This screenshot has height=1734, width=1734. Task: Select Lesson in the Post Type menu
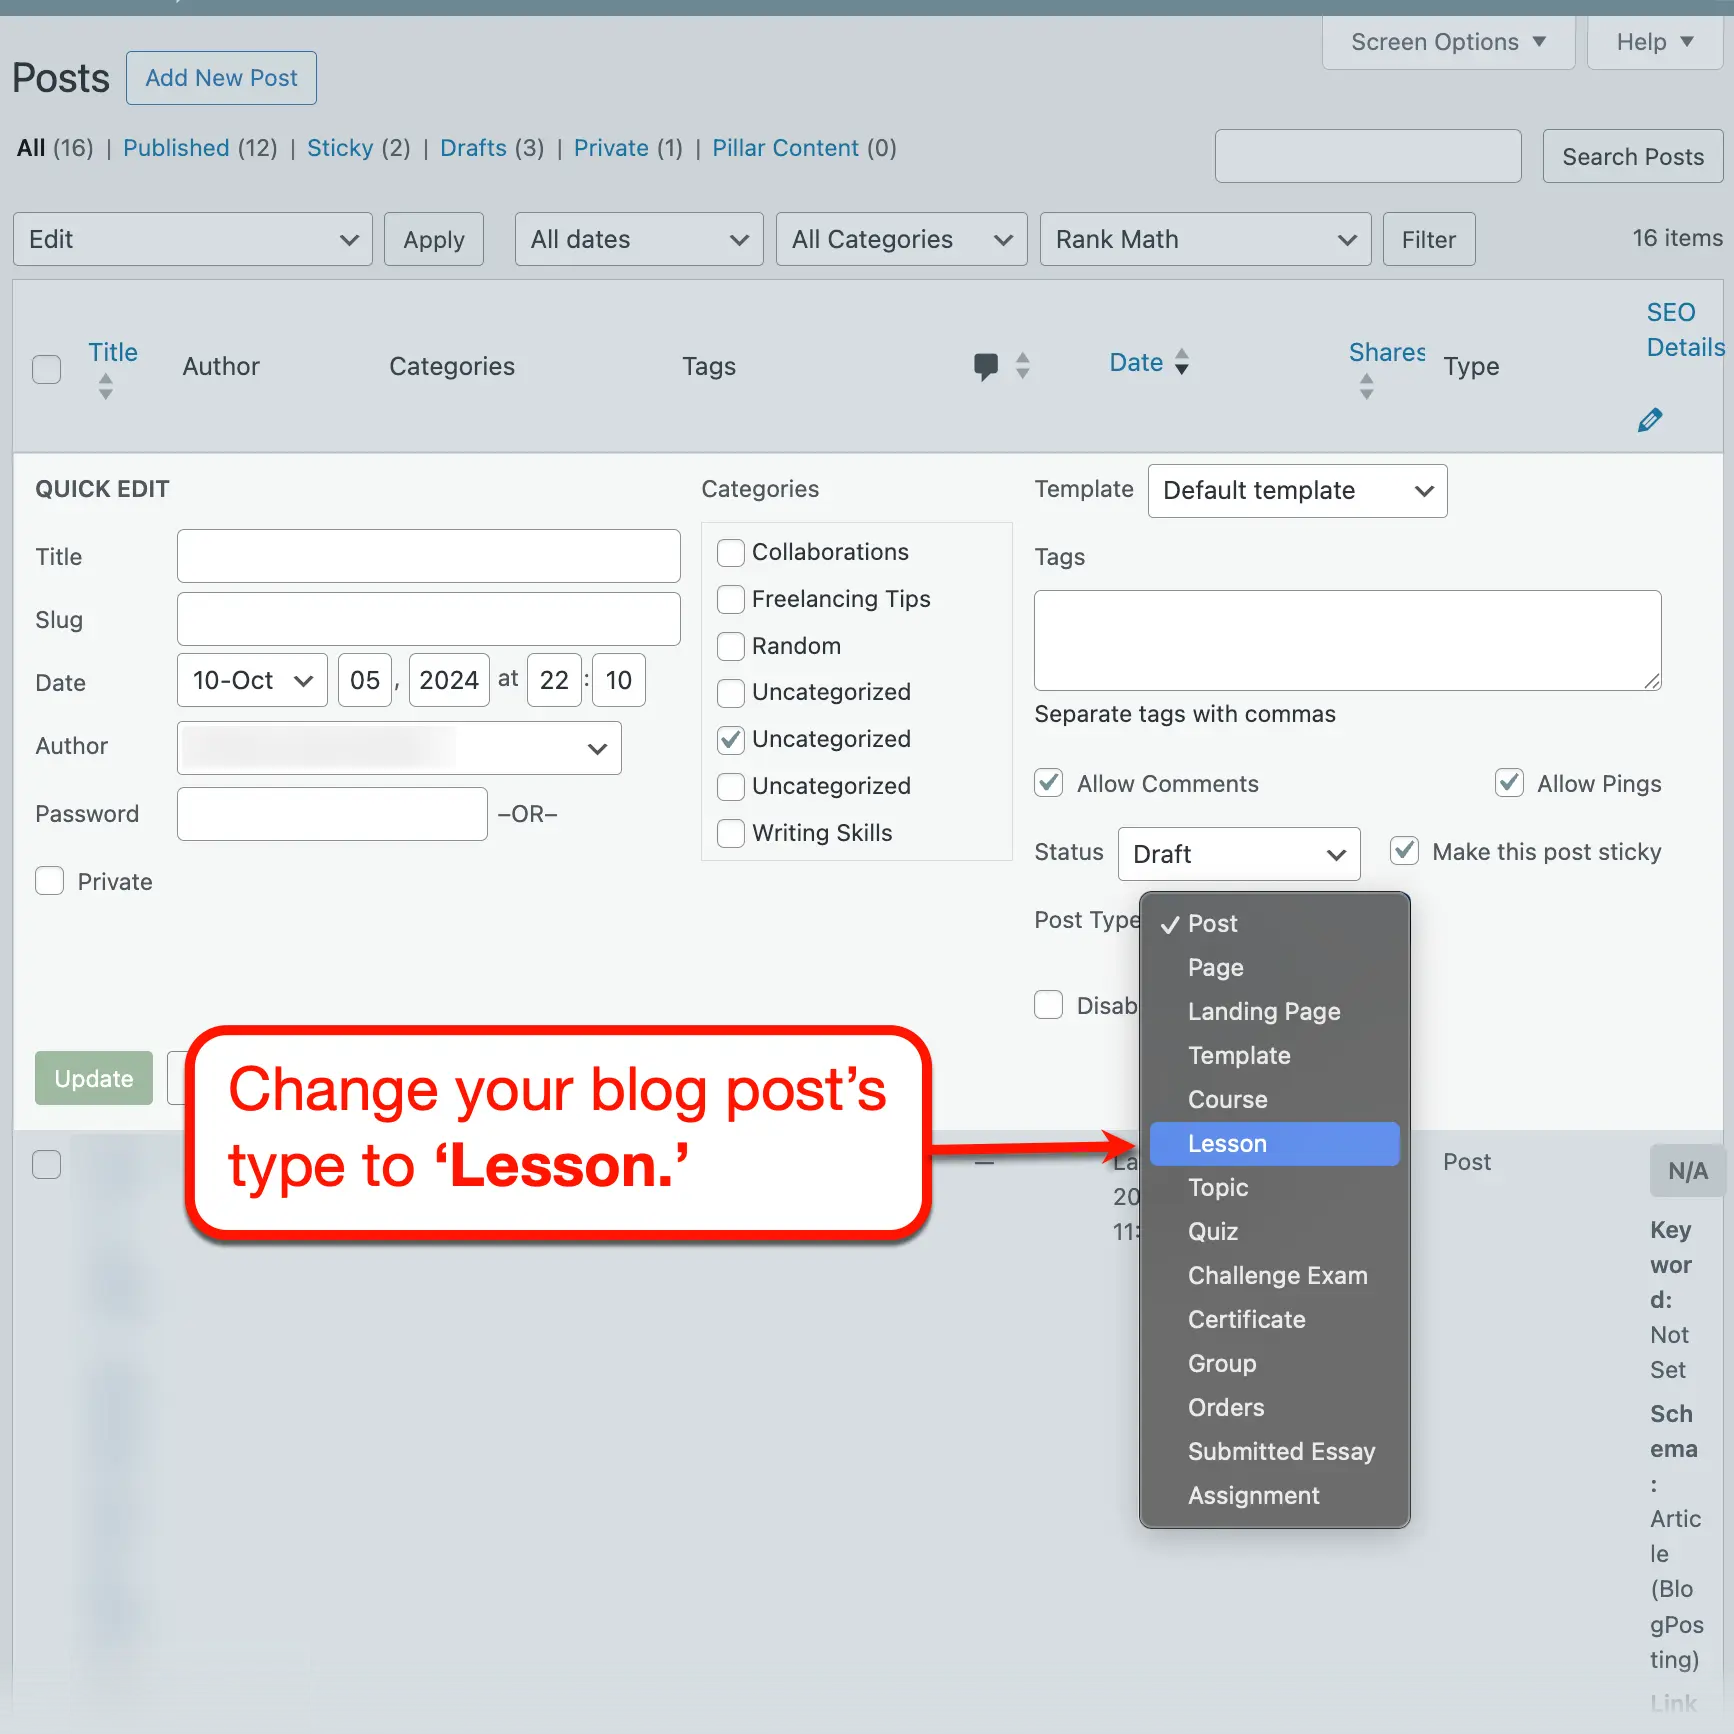coord(1228,1143)
